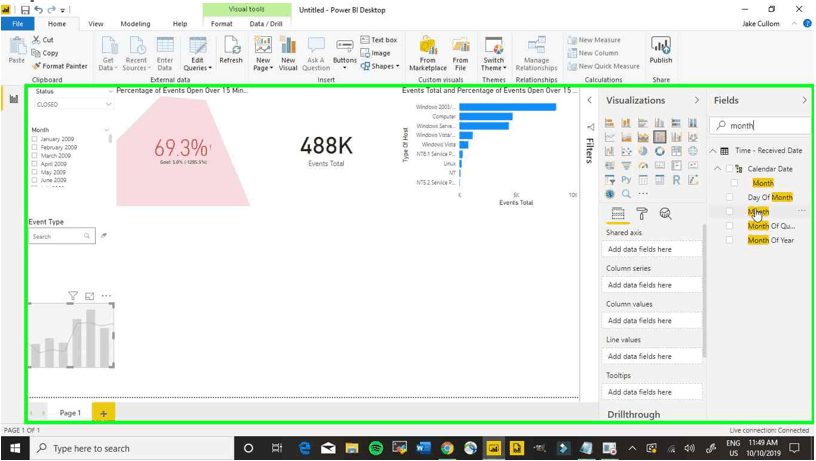Publish the report
This screenshot has width=816, height=461.
pos(660,50)
